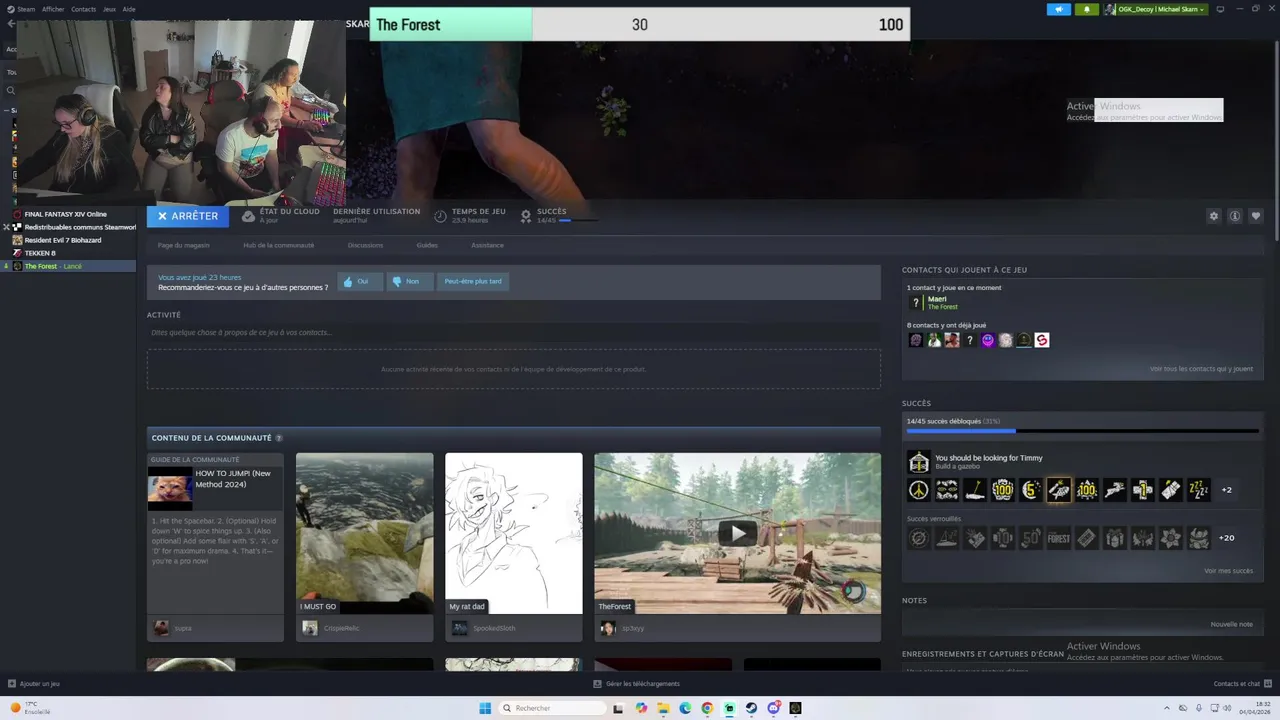
Task: Select TEKKEN 8 in library
Action: (40, 253)
